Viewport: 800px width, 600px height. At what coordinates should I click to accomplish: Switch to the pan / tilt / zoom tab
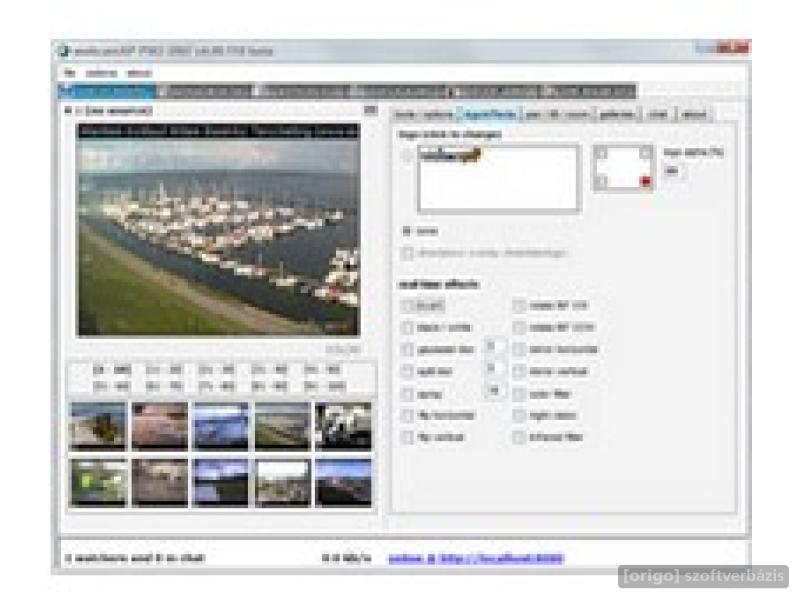click(x=557, y=115)
